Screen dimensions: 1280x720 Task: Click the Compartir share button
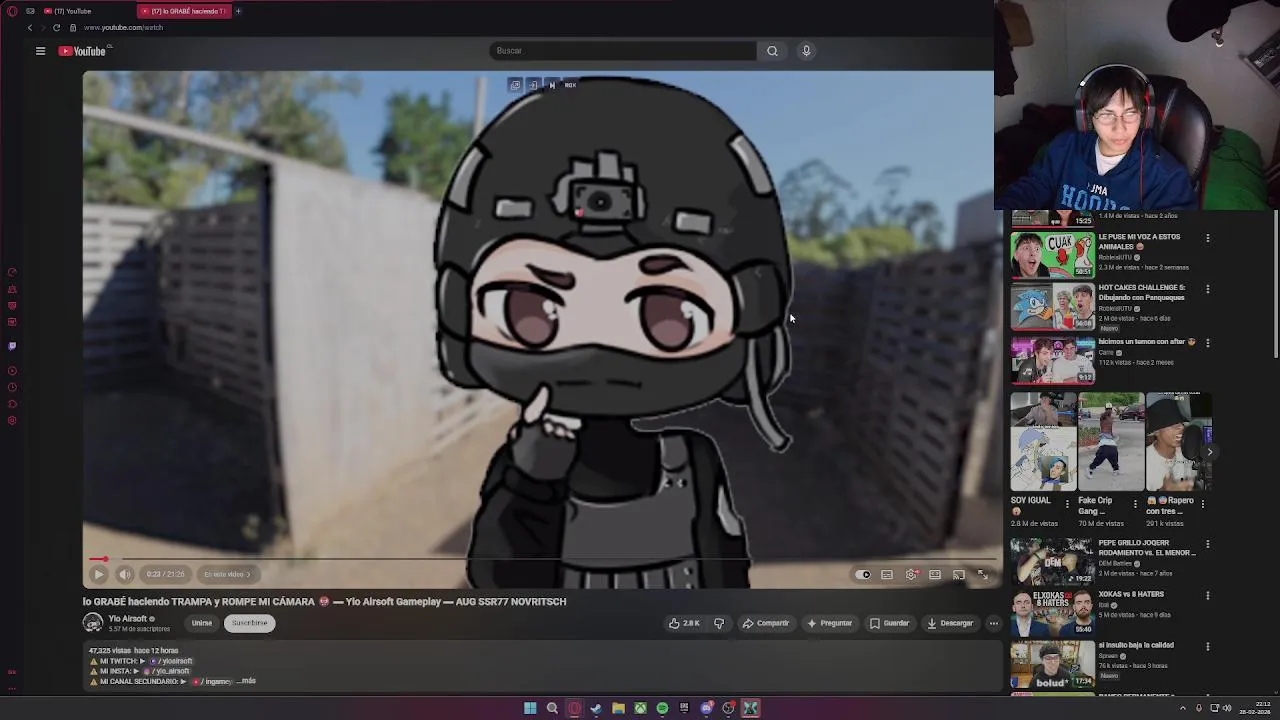766,623
